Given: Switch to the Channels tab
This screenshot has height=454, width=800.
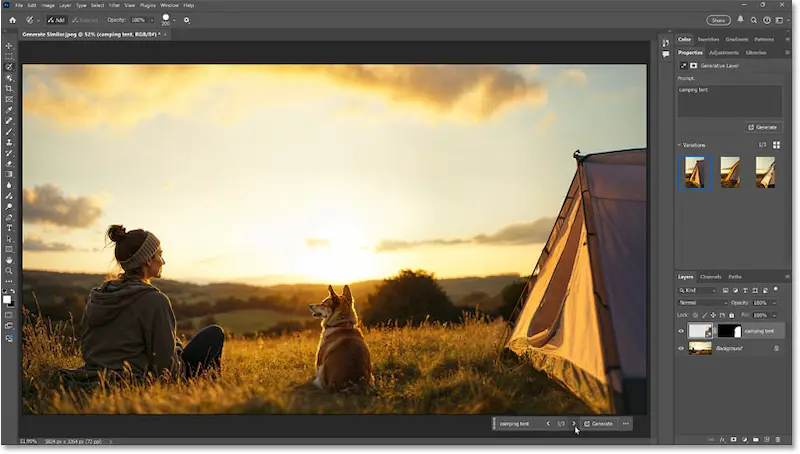Looking at the screenshot, I should click(711, 277).
